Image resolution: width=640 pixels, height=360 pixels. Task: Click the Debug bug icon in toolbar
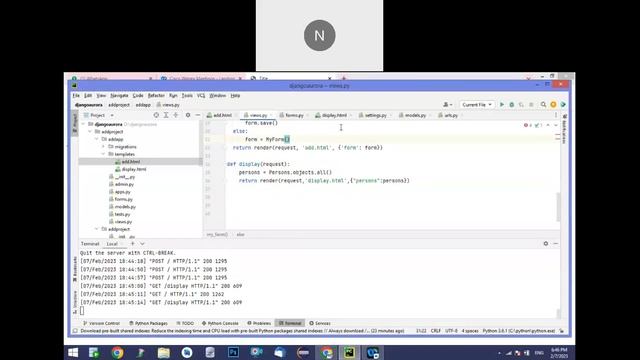tap(511, 105)
